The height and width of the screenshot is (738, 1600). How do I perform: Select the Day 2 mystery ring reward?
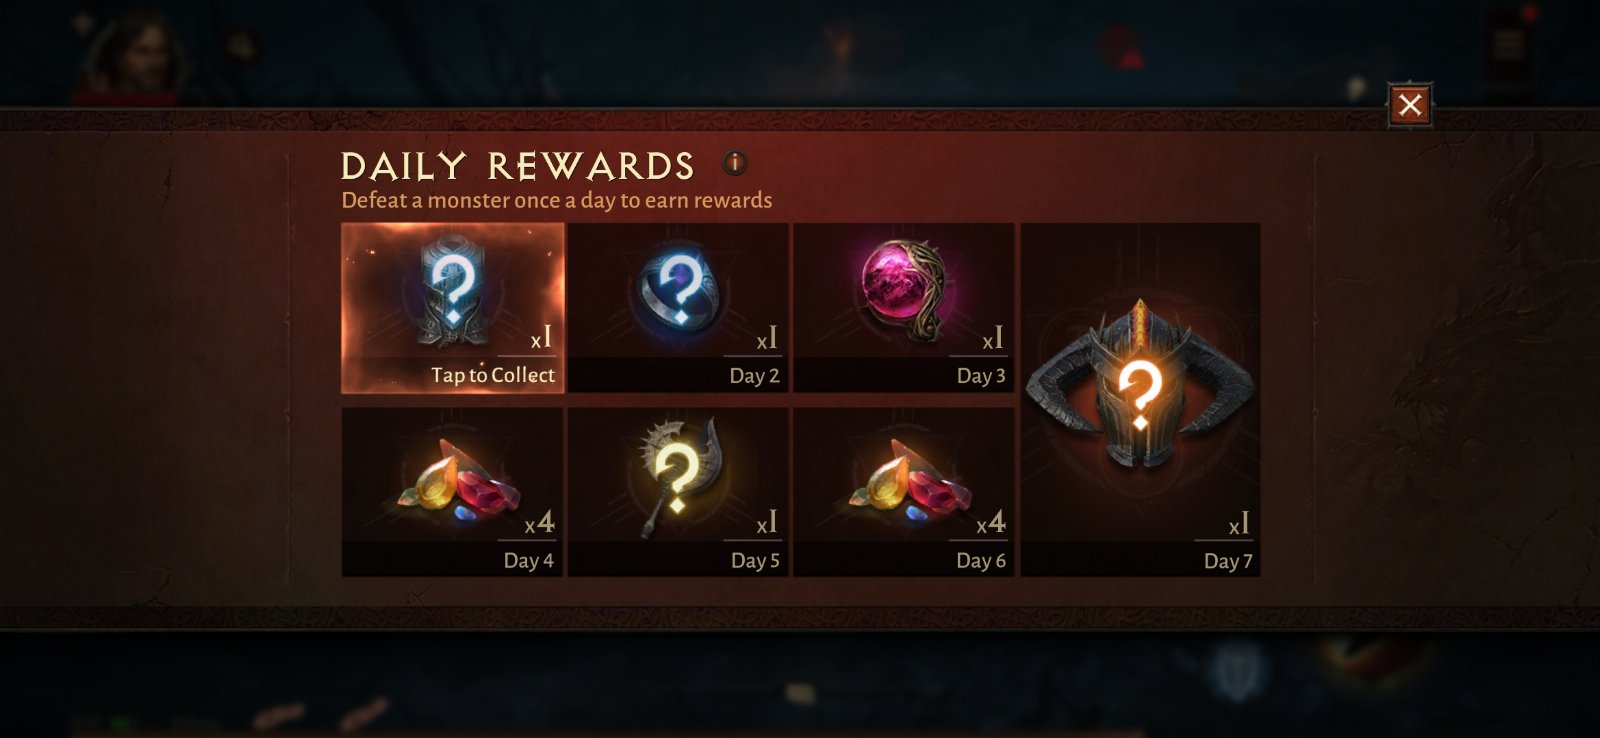[678, 308]
